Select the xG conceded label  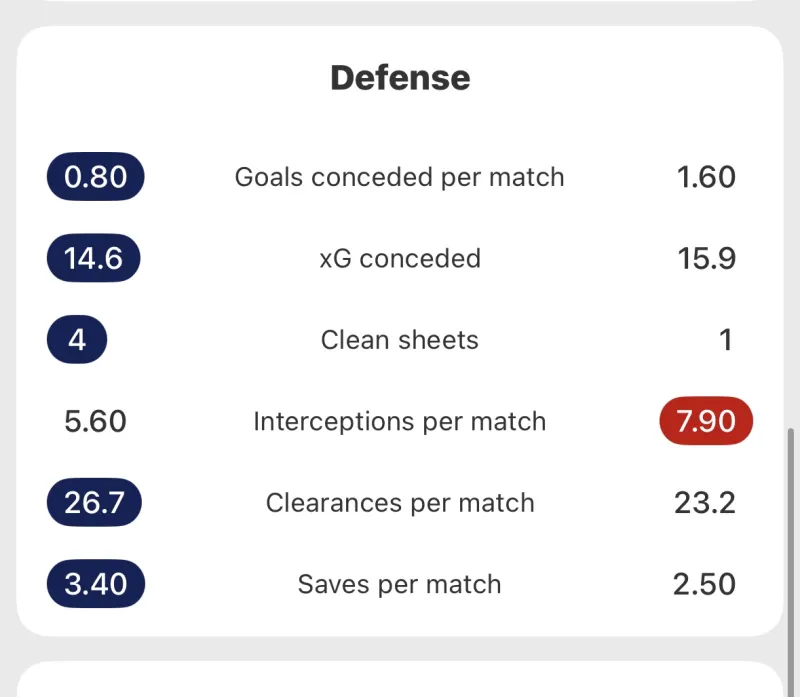coord(400,259)
